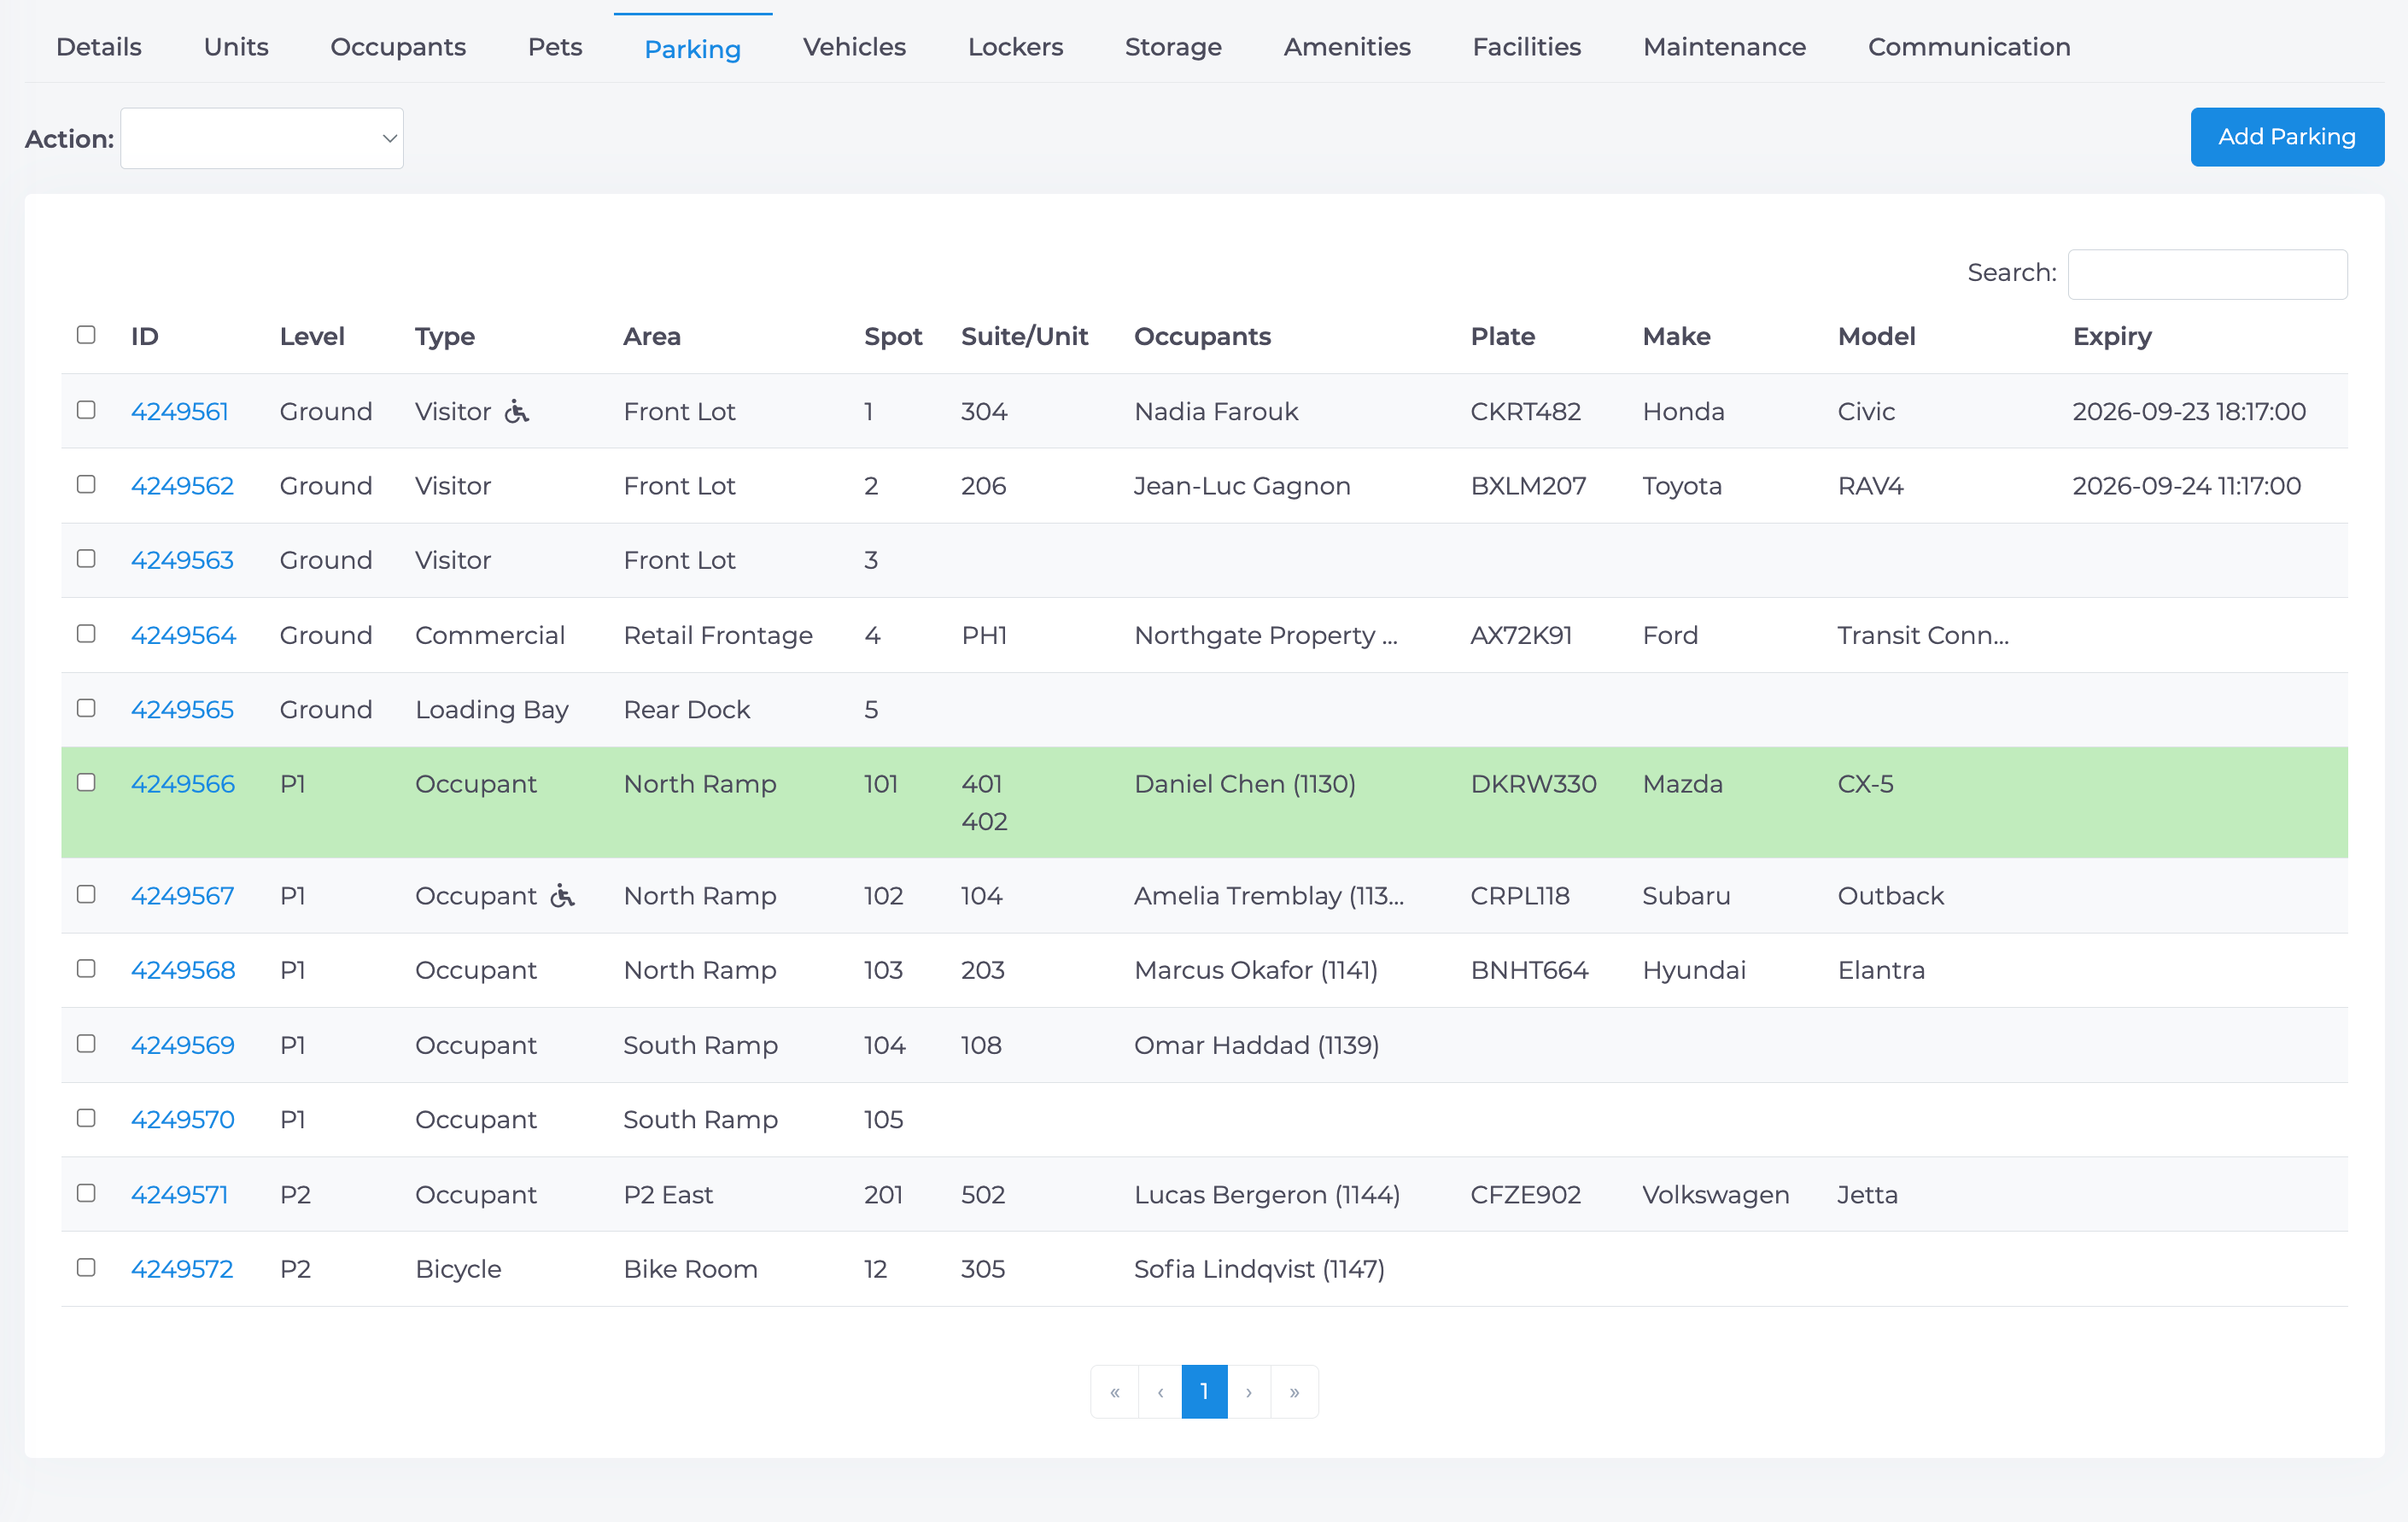This screenshot has height=1522, width=2408.
Task: Select the Details tab
Action: tap(99, 47)
